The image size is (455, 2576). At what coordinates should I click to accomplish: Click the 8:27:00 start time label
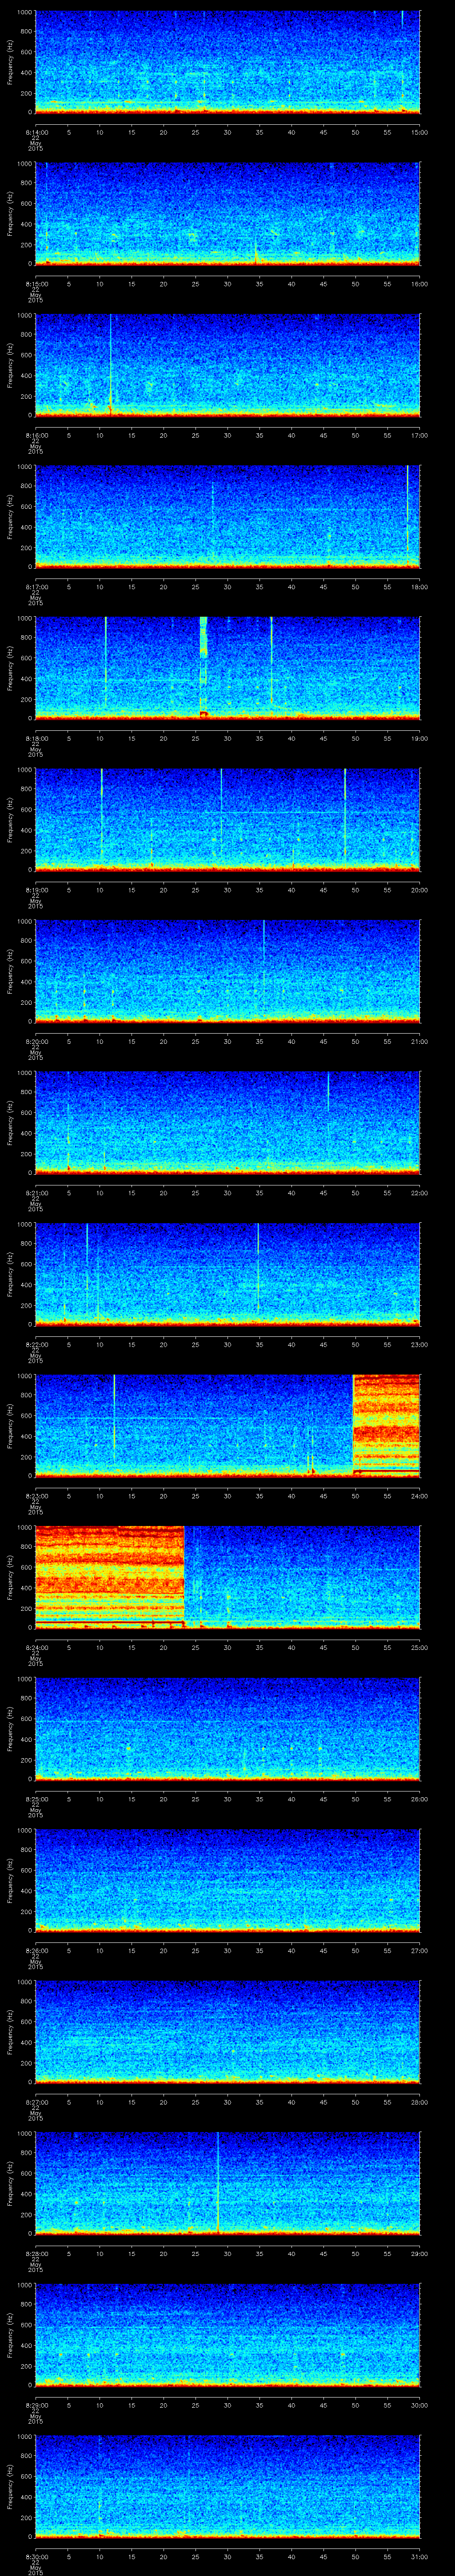[36, 2102]
